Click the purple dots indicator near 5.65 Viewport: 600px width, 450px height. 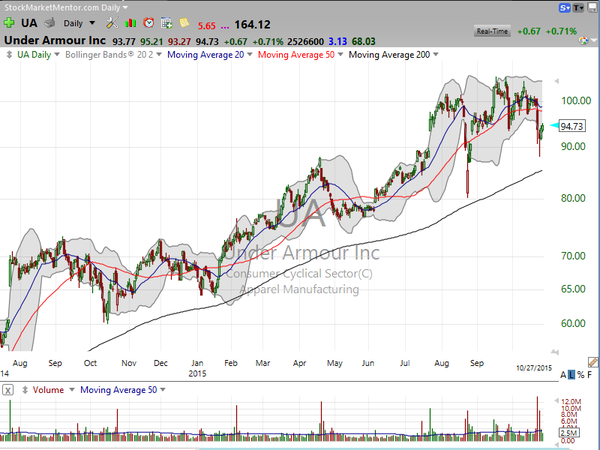[x=225, y=26]
